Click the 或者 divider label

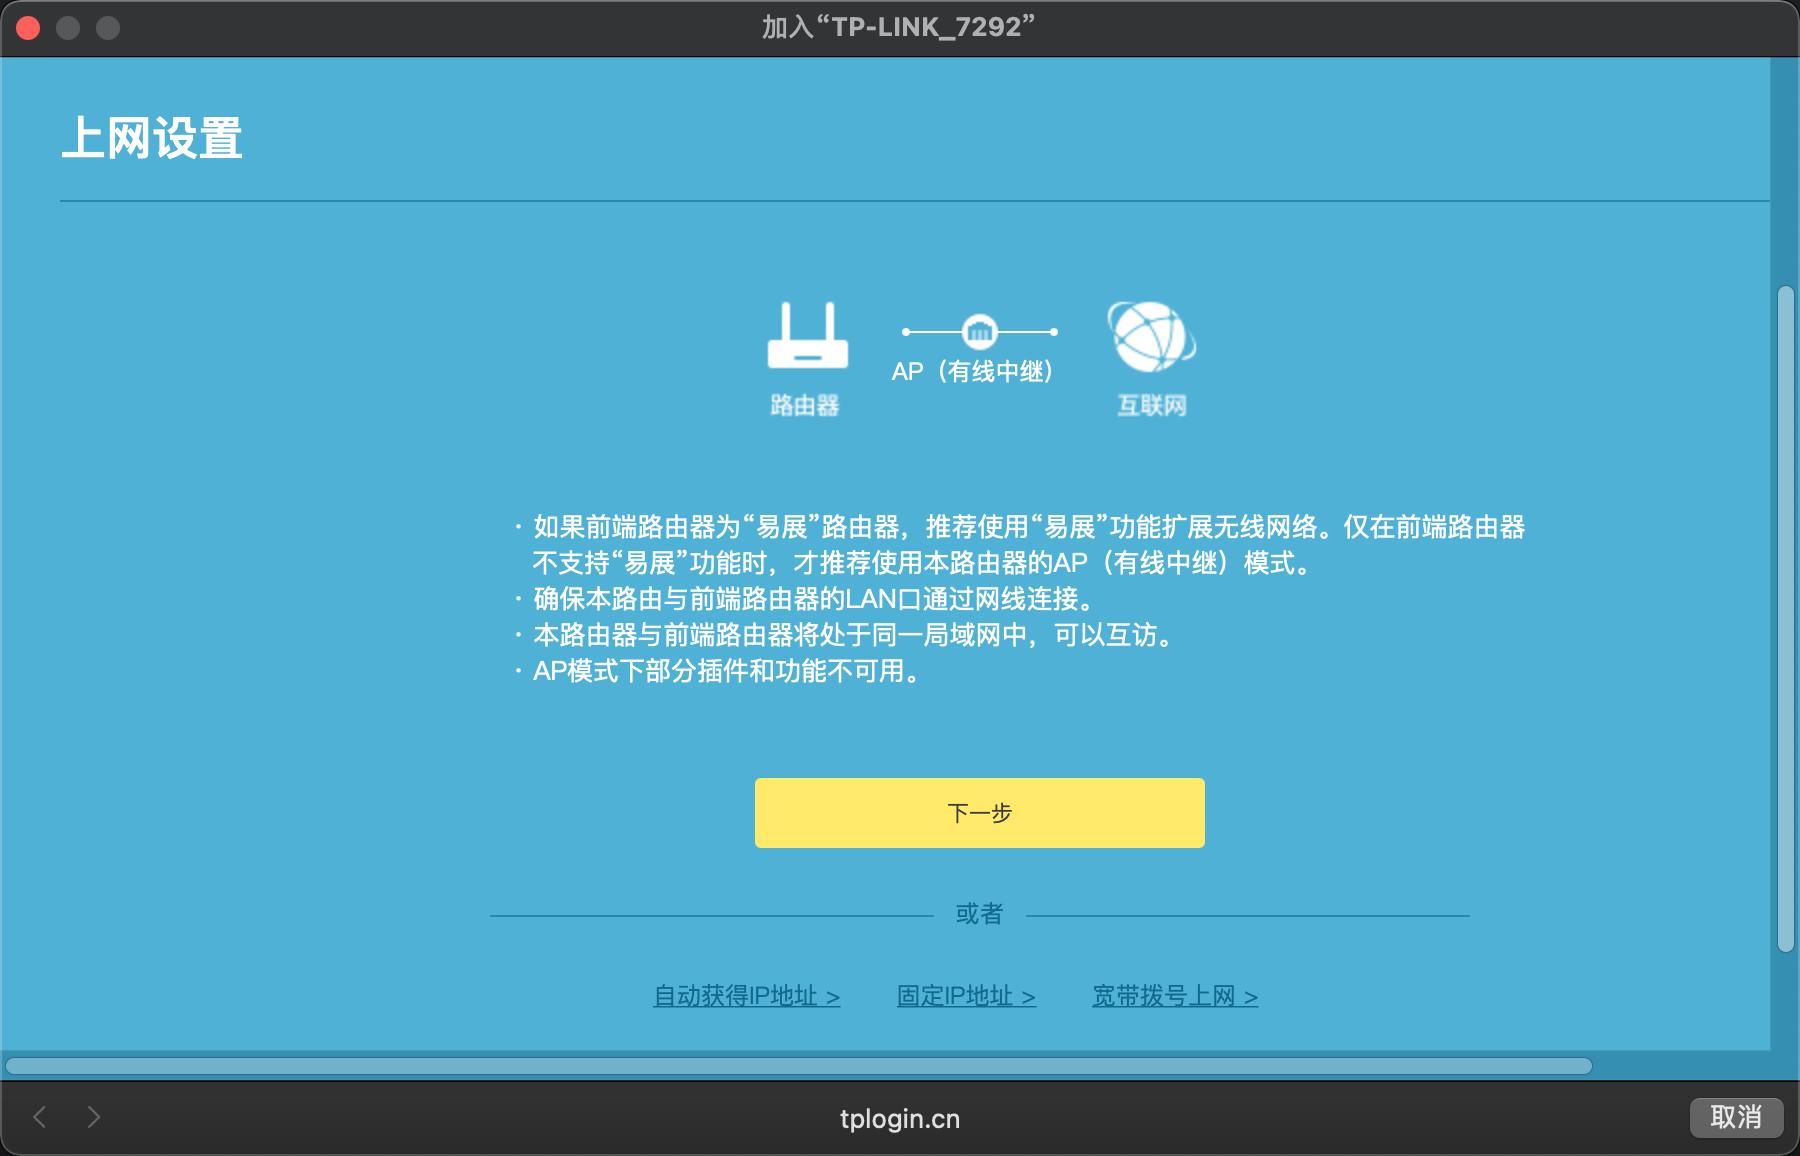point(979,912)
